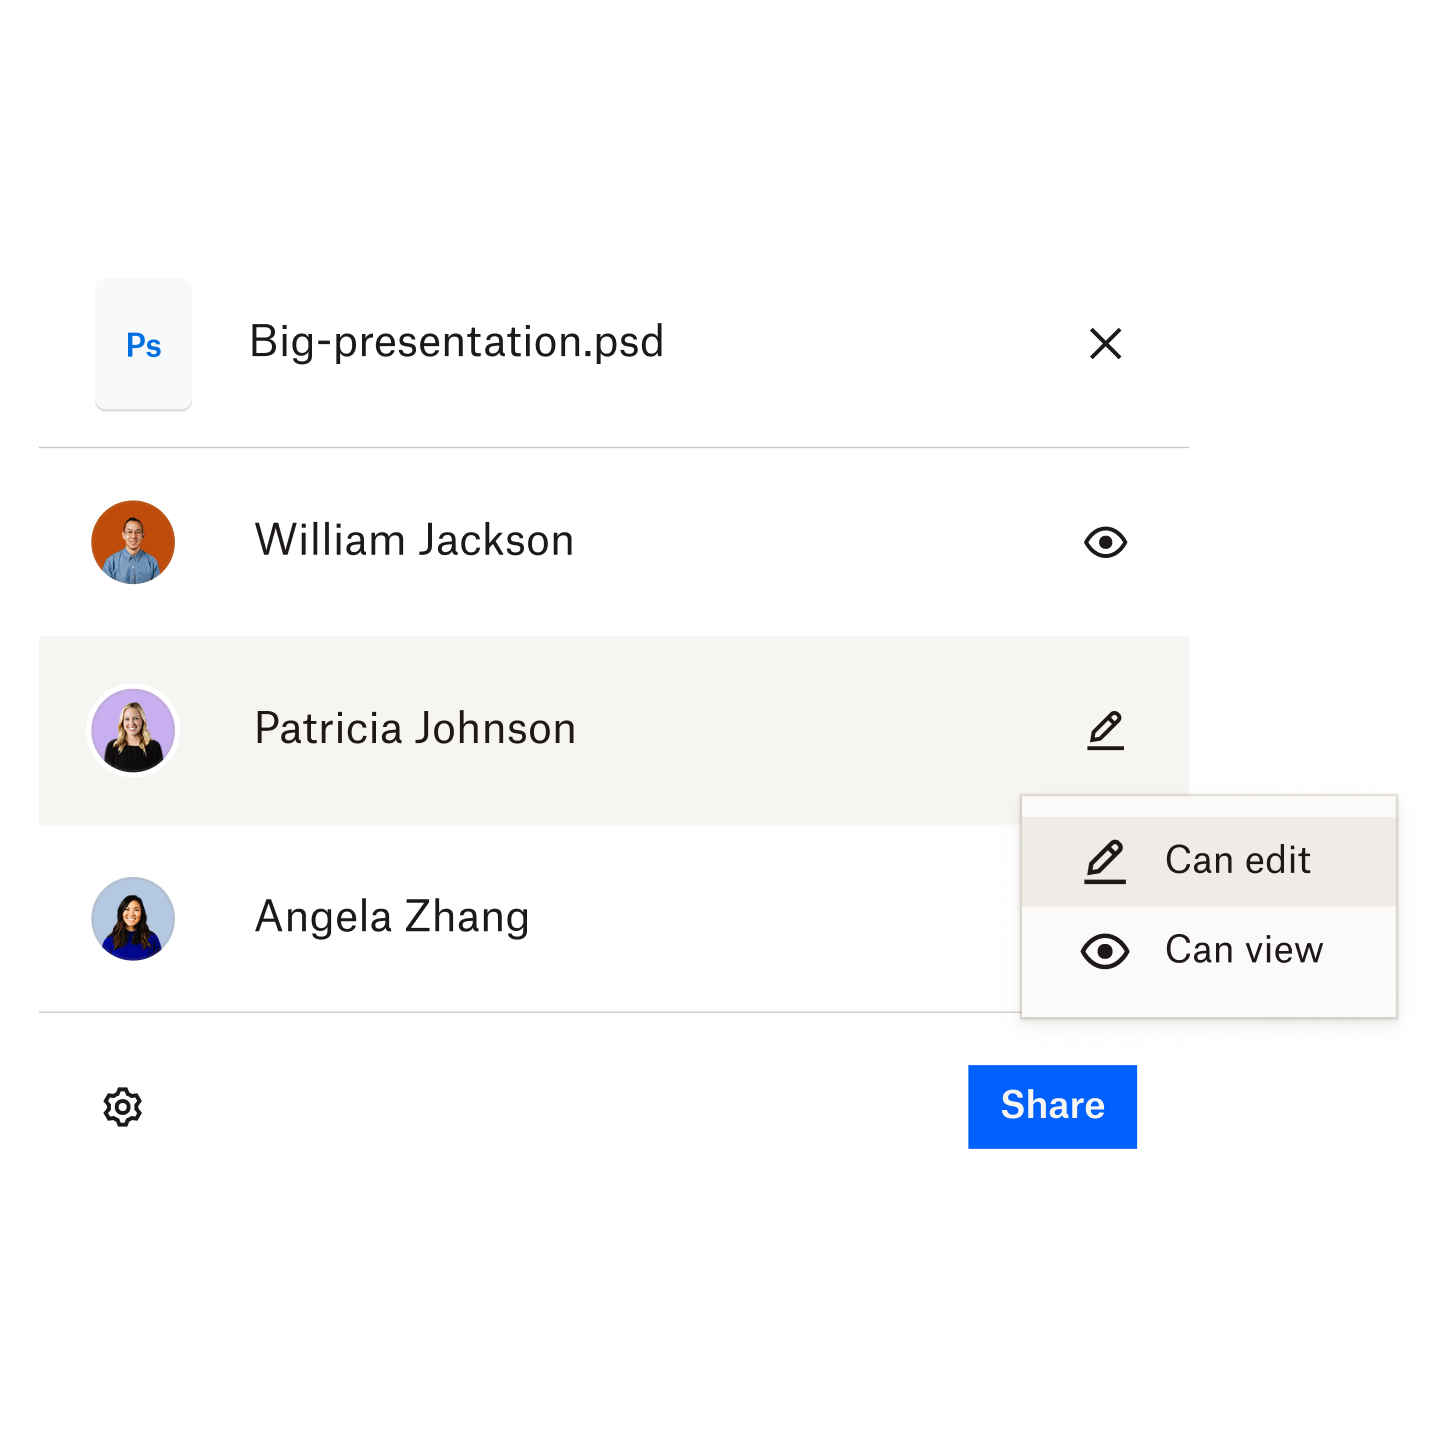Open sharing settings with the gear icon
The height and width of the screenshot is (1440, 1440).
click(x=123, y=1107)
